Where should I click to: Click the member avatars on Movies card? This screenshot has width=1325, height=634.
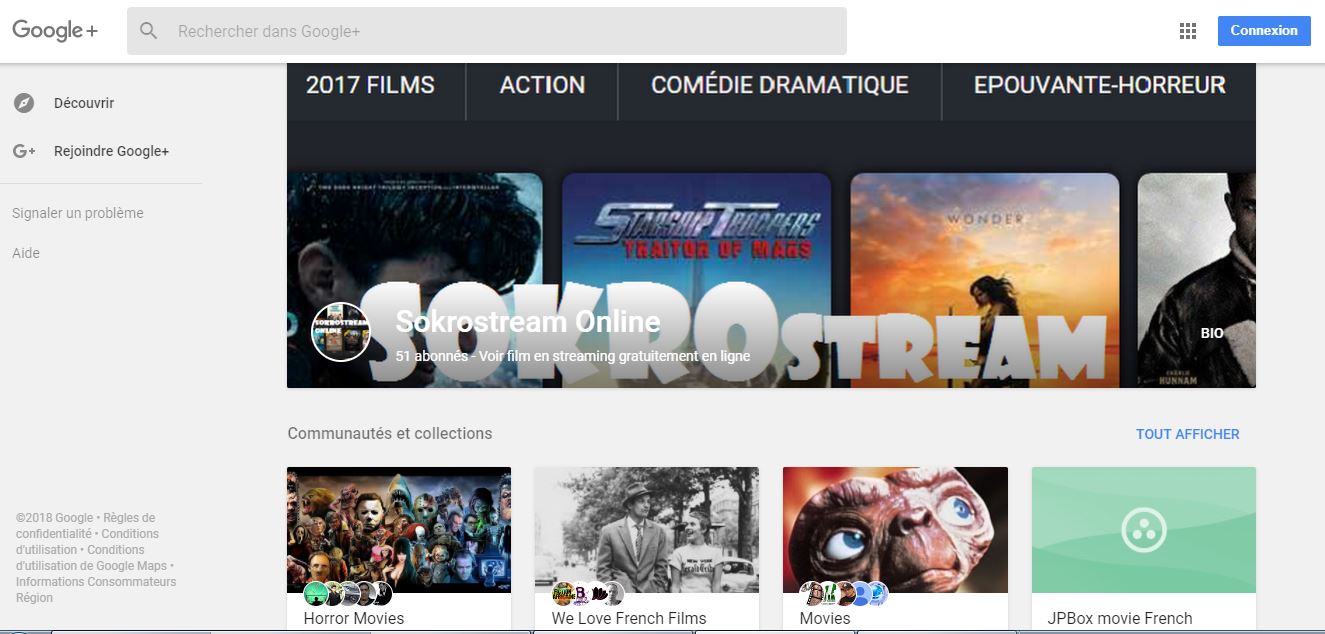(x=844, y=593)
